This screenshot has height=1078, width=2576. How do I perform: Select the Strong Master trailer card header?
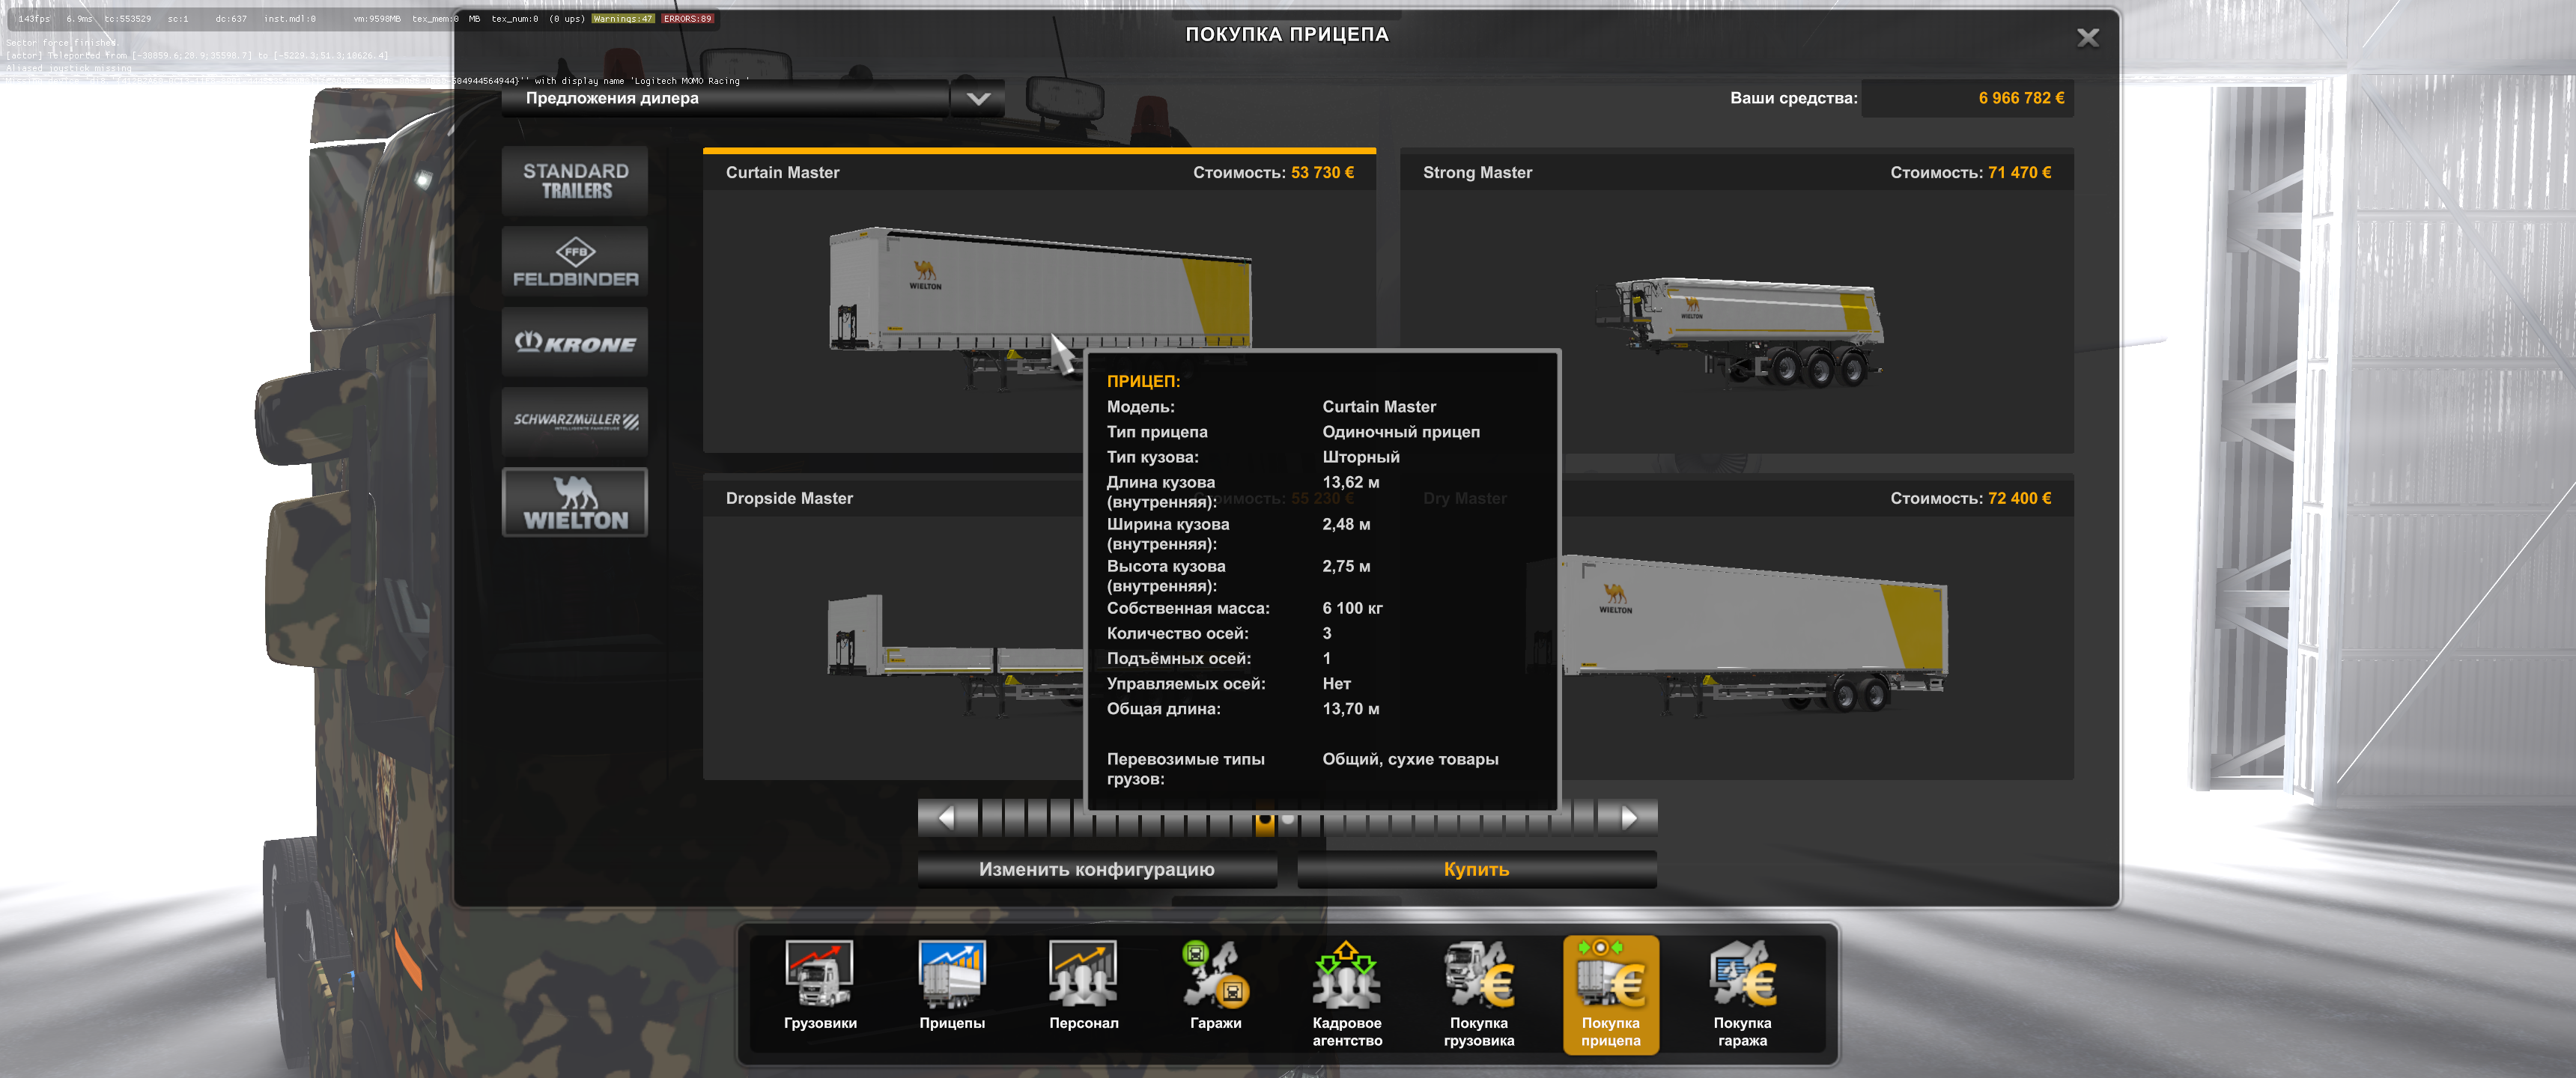[x=1736, y=172]
